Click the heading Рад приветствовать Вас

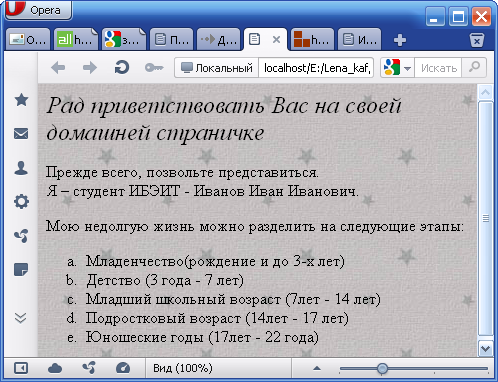[223, 119]
